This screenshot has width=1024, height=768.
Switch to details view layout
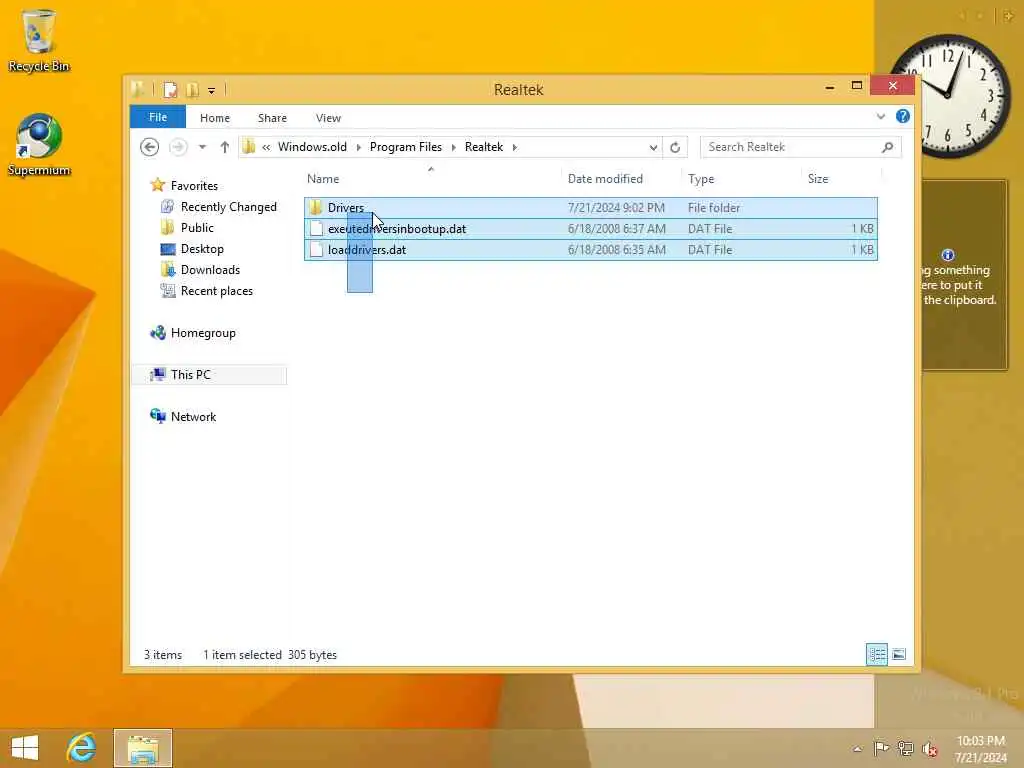click(x=876, y=654)
